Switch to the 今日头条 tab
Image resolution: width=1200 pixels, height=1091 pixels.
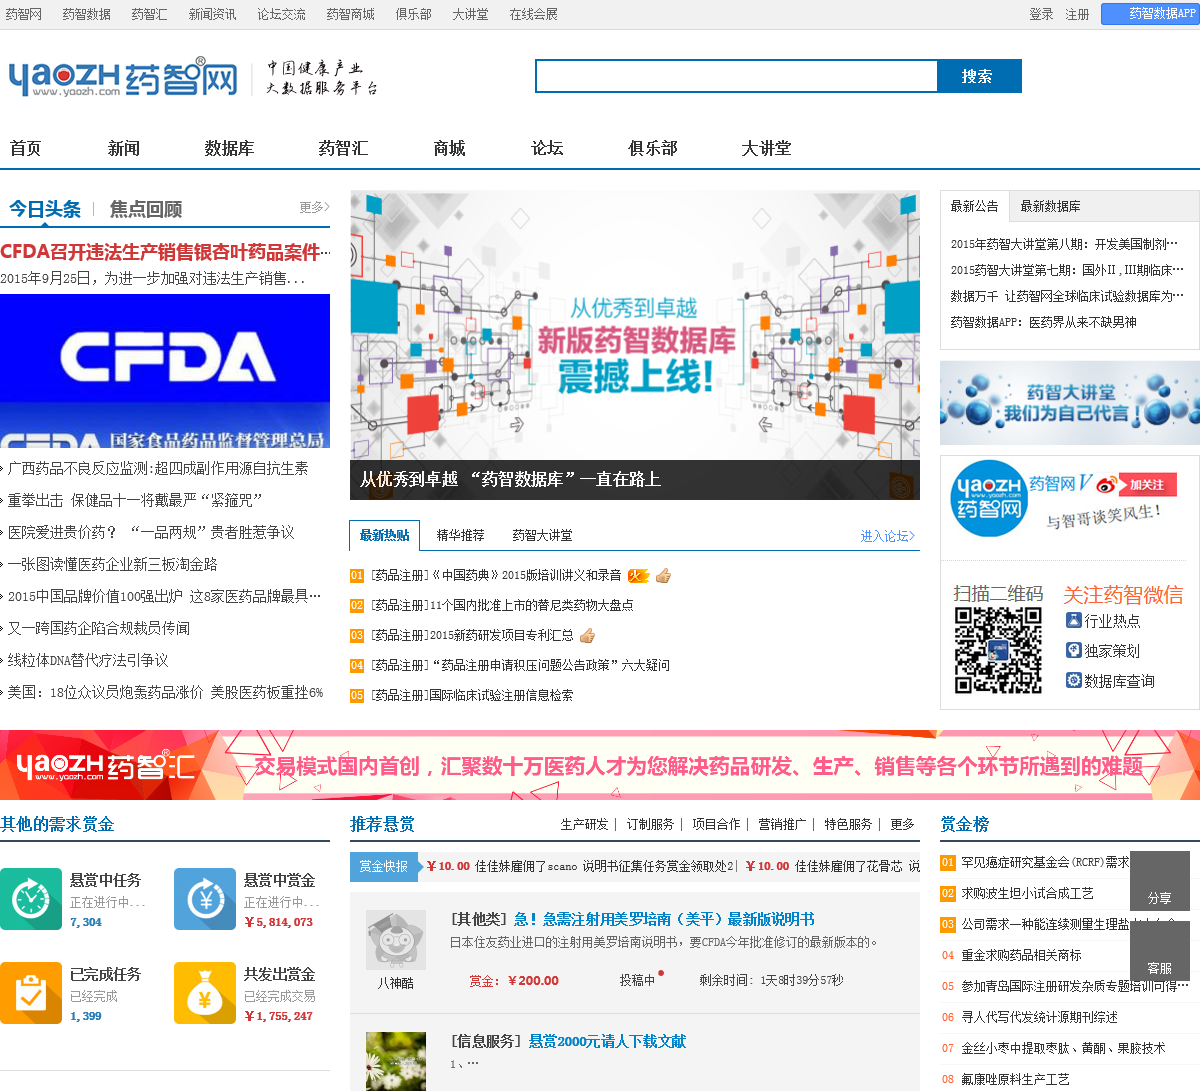[x=45, y=209]
